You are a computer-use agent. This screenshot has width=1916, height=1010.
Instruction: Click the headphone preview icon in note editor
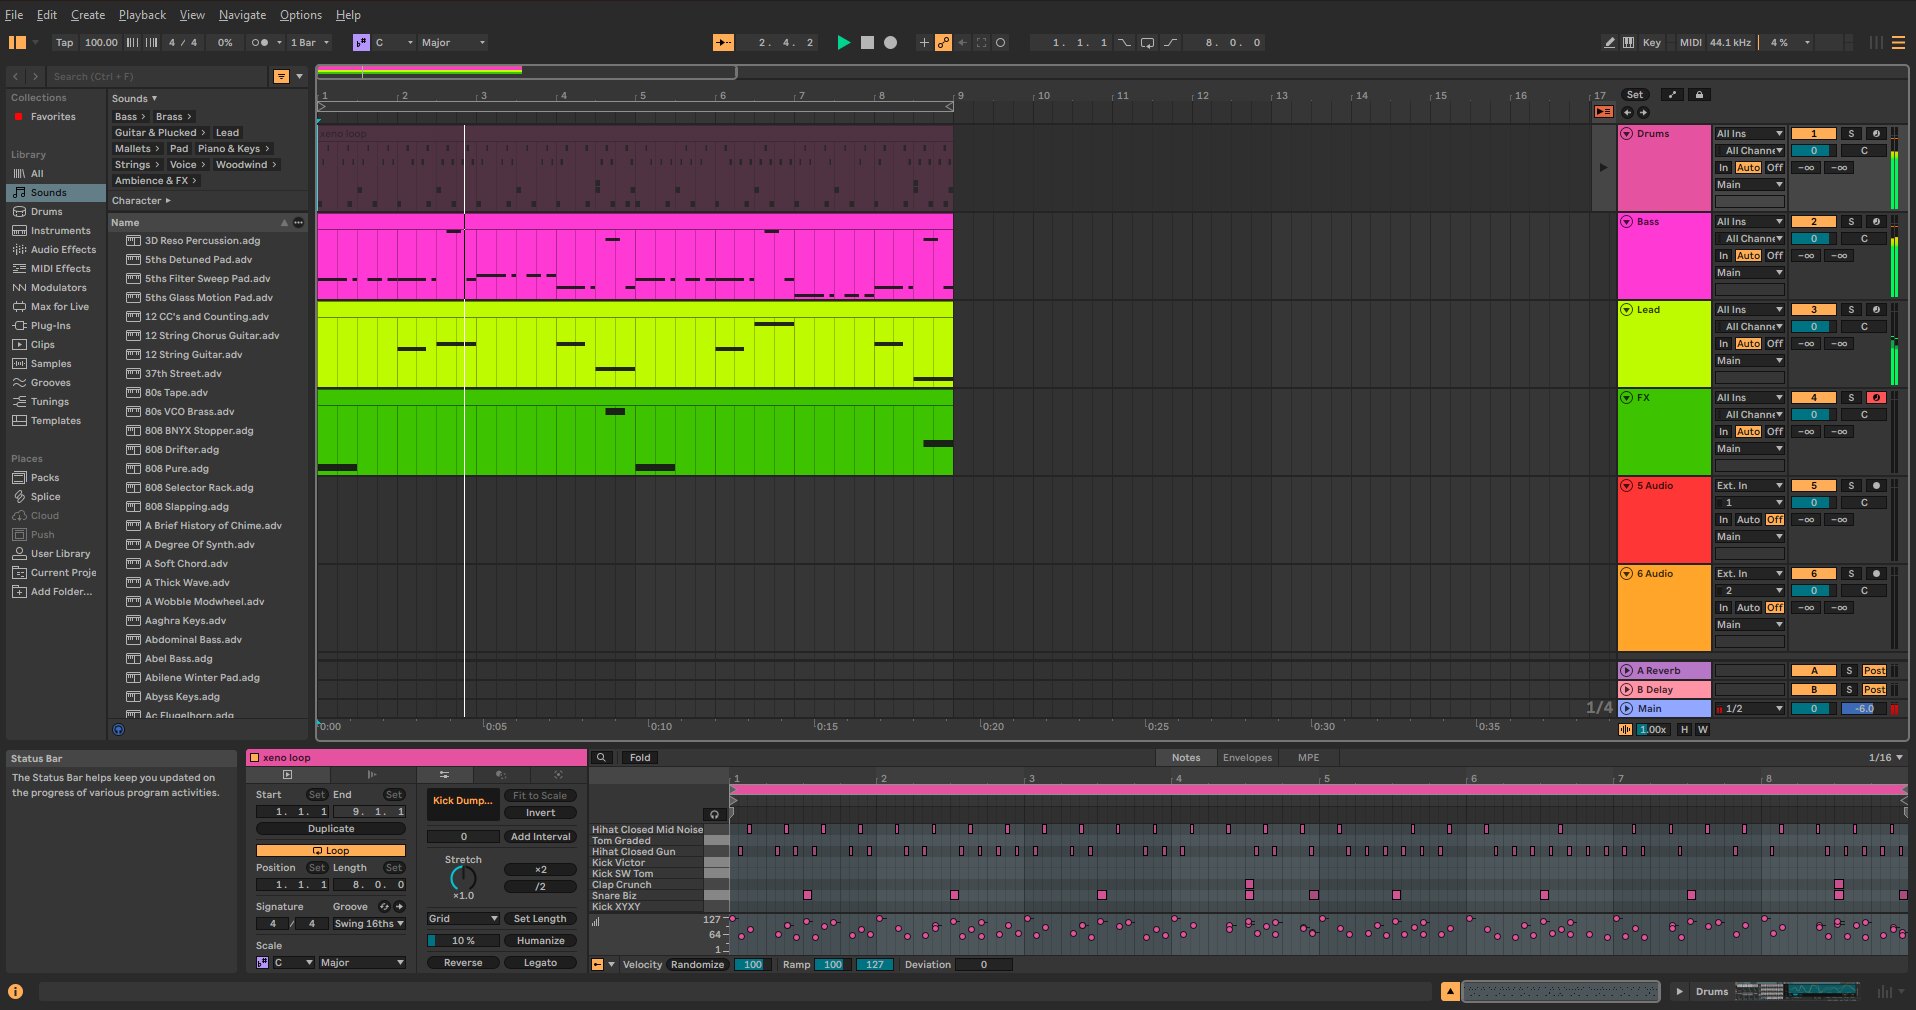click(714, 814)
